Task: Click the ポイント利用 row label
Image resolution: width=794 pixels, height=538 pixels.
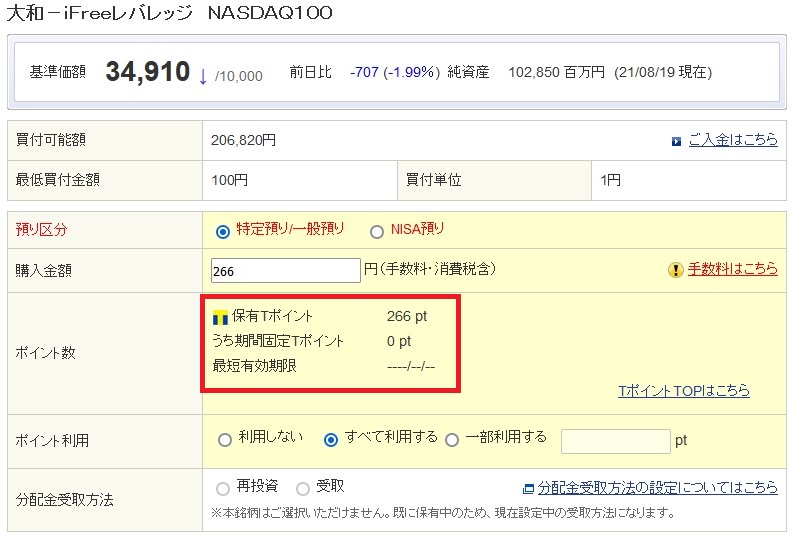Action: click(x=52, y=441)
